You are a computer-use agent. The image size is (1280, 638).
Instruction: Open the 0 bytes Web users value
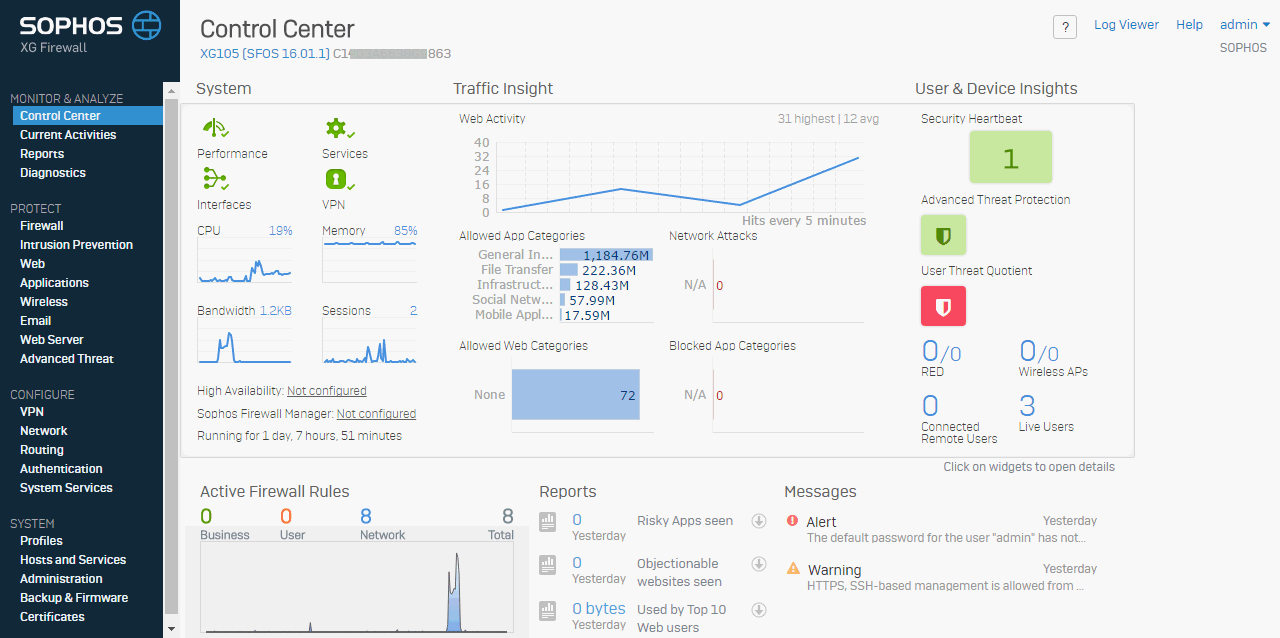coord(599,608)
